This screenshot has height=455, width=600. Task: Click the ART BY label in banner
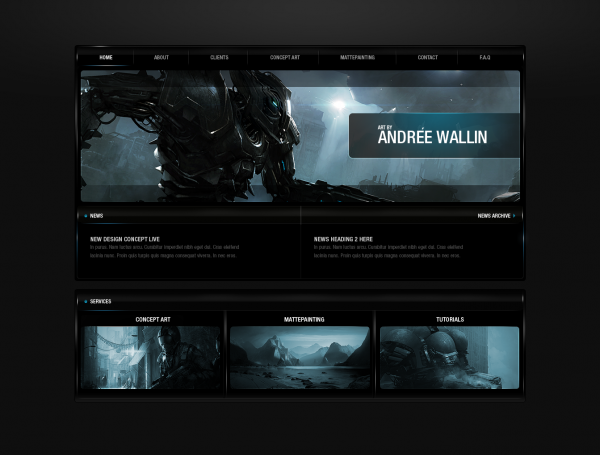tap(385, 127)
